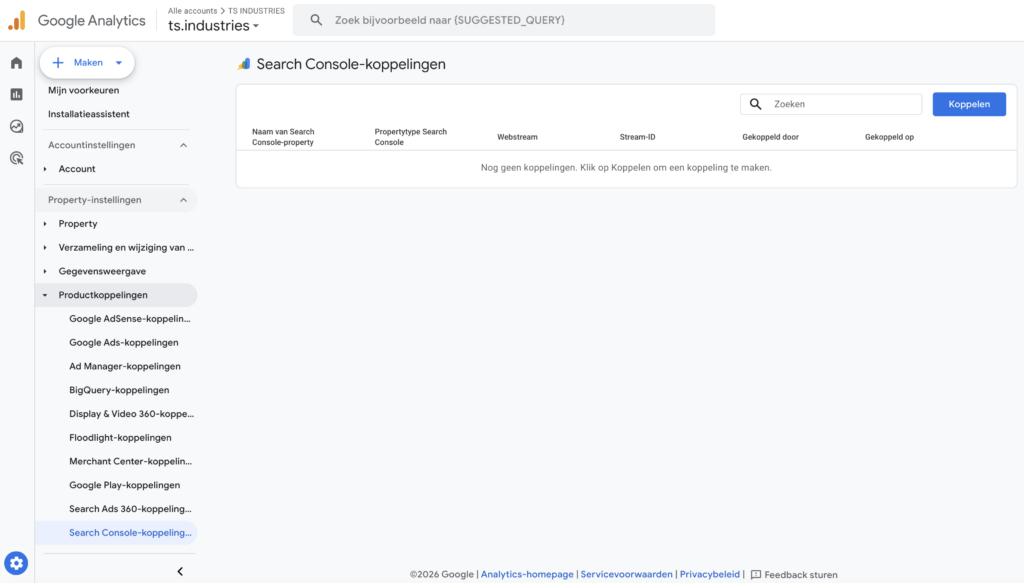Focus the Zoeken links search field
This screenshot has width=1024, height=583.
click(831, 104)
